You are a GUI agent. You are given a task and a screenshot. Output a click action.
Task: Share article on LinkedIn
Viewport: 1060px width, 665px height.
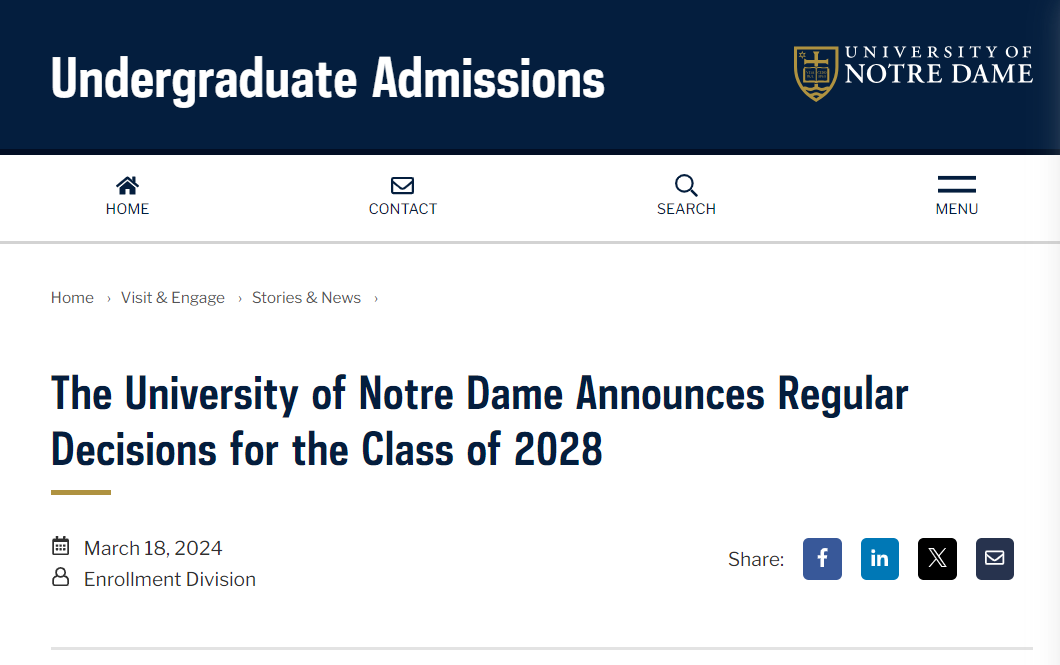click(x=880, y=559)
